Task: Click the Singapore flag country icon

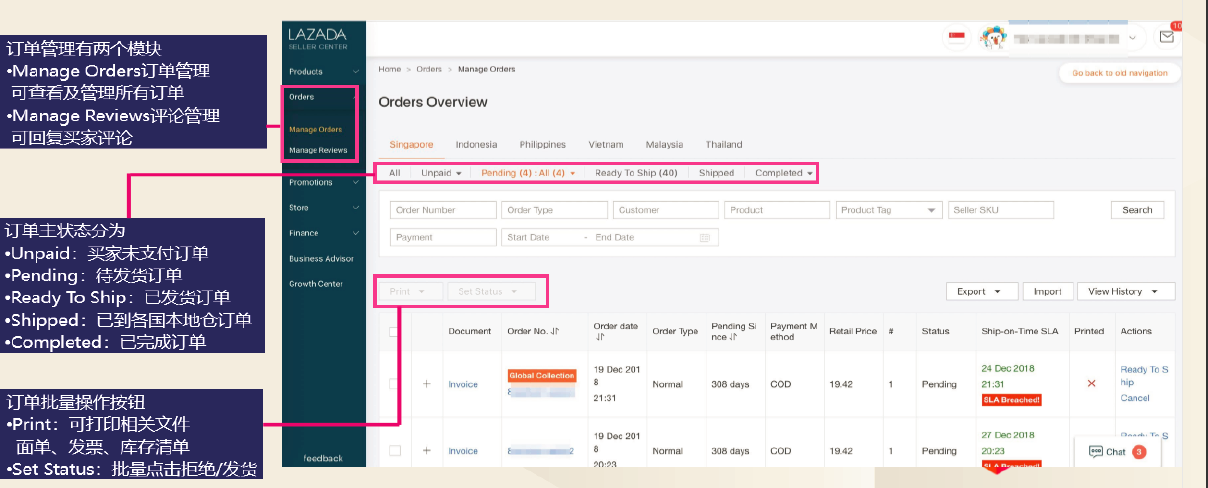Action: click(956, 37)
